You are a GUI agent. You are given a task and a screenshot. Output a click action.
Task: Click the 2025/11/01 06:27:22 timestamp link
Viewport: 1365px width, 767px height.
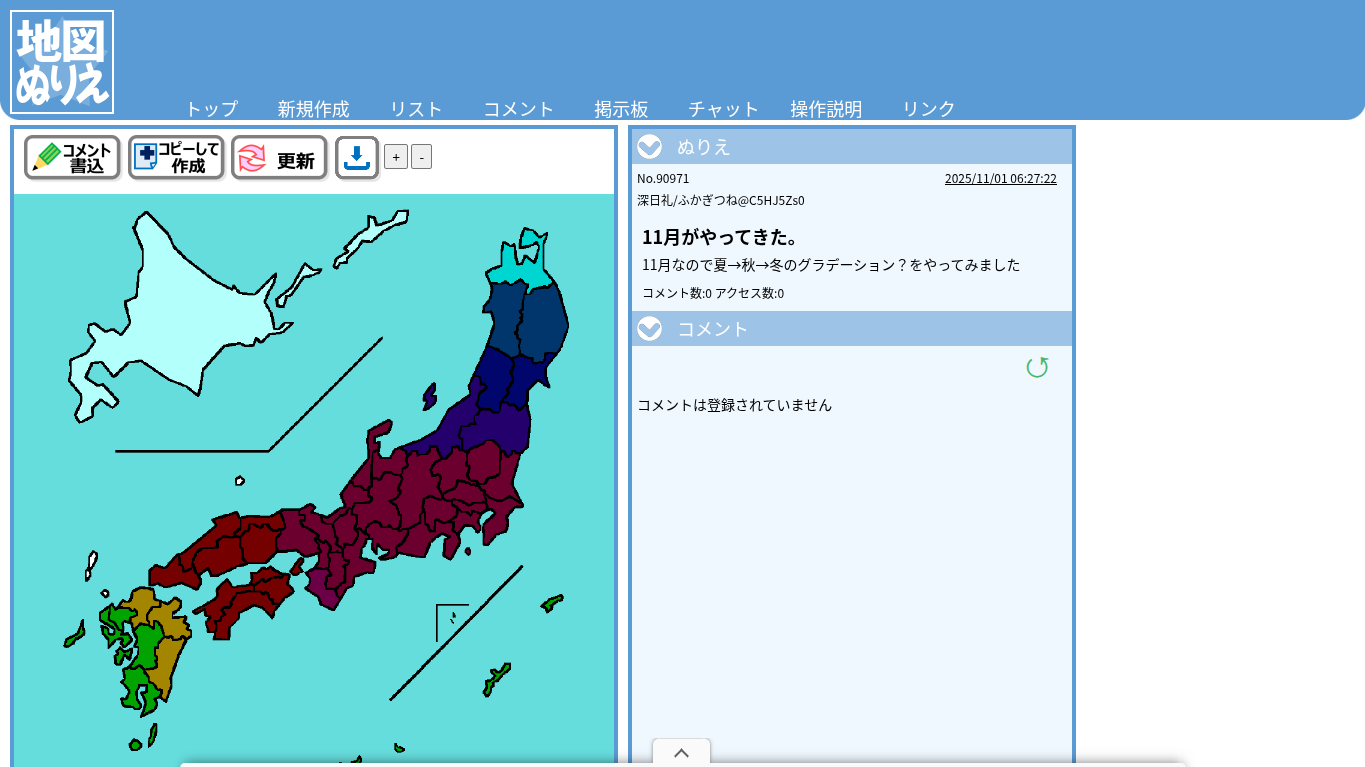tap(1000, 179)
